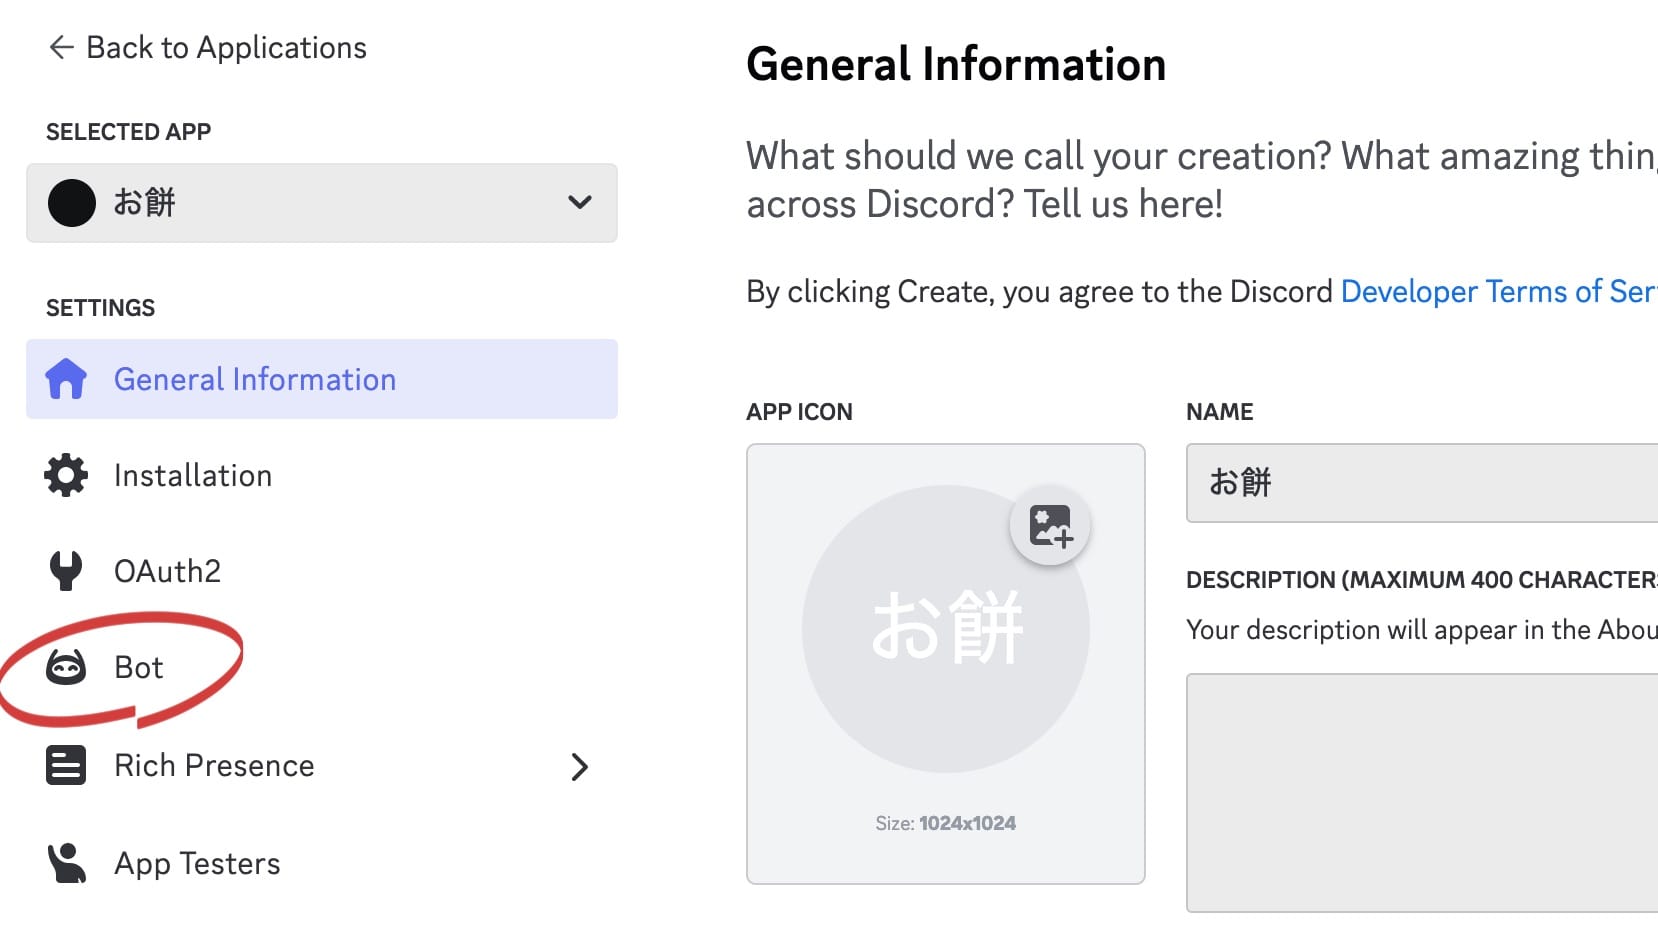Open the selected app dropdown お餅

pyautogui.click(x=322, y=203)
